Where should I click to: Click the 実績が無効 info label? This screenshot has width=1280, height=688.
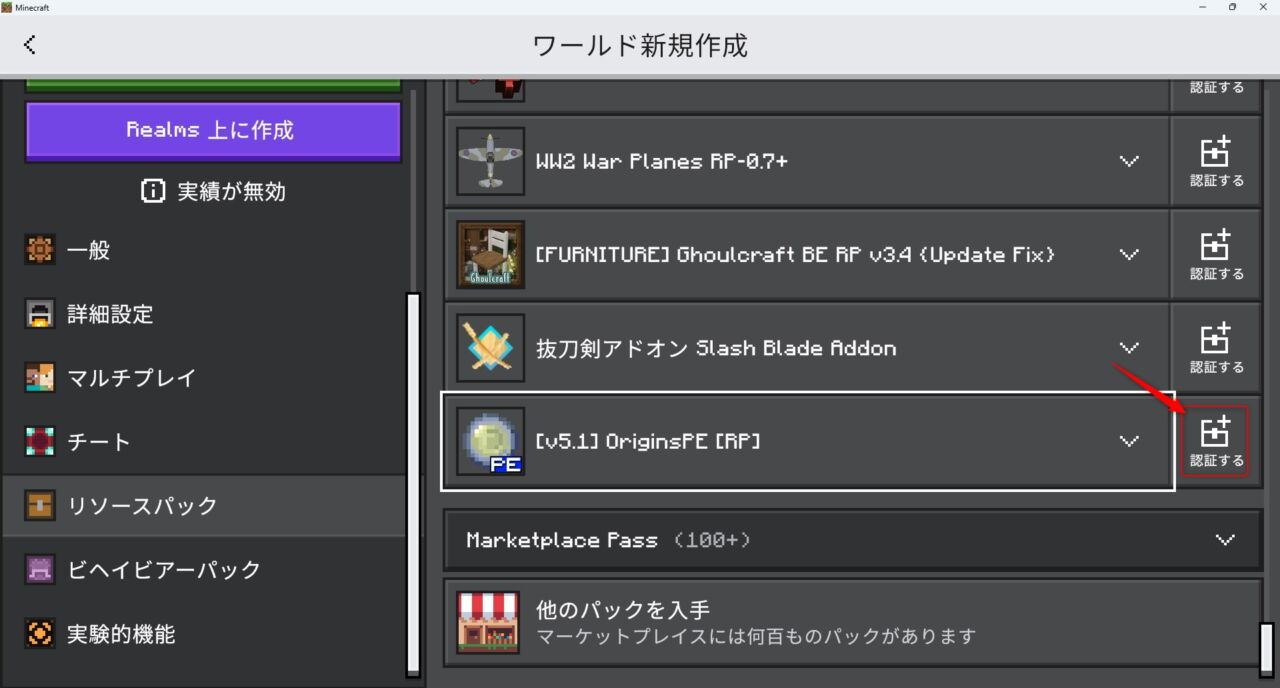213,191
